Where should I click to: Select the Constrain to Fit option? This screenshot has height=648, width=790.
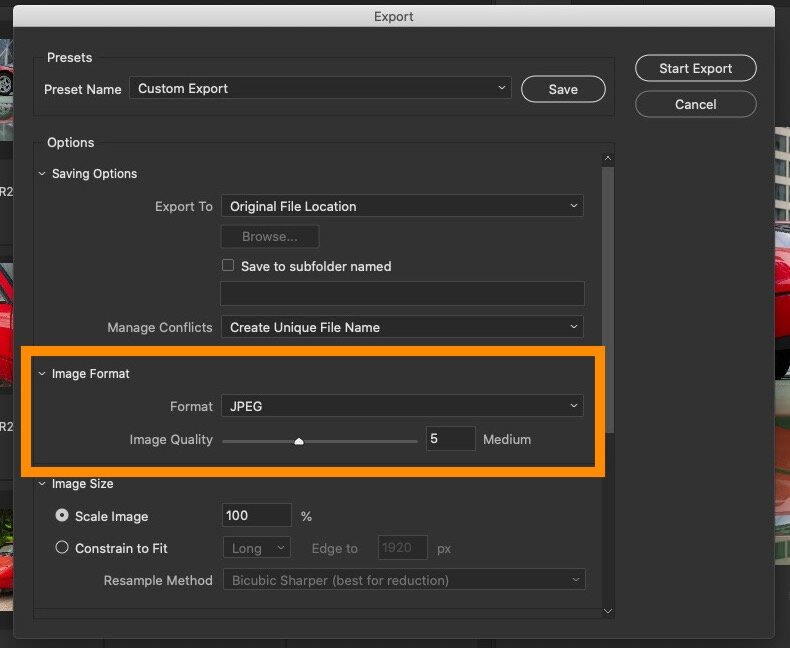(62, 547)
